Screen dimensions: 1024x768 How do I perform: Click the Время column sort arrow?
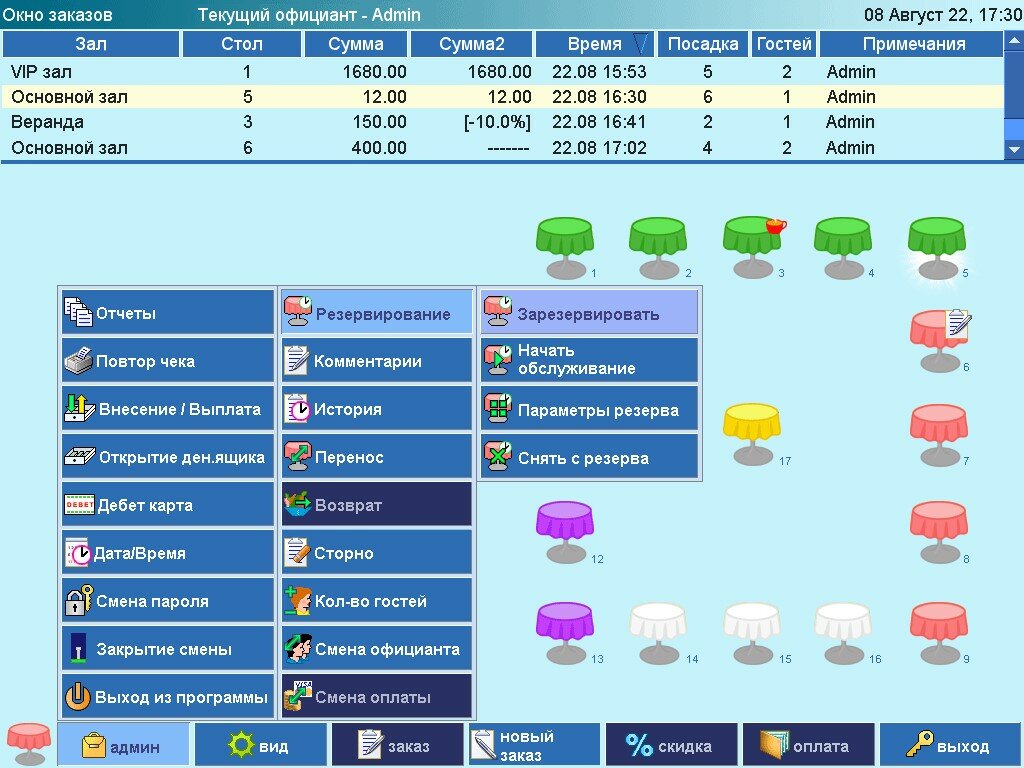point(641,44)
